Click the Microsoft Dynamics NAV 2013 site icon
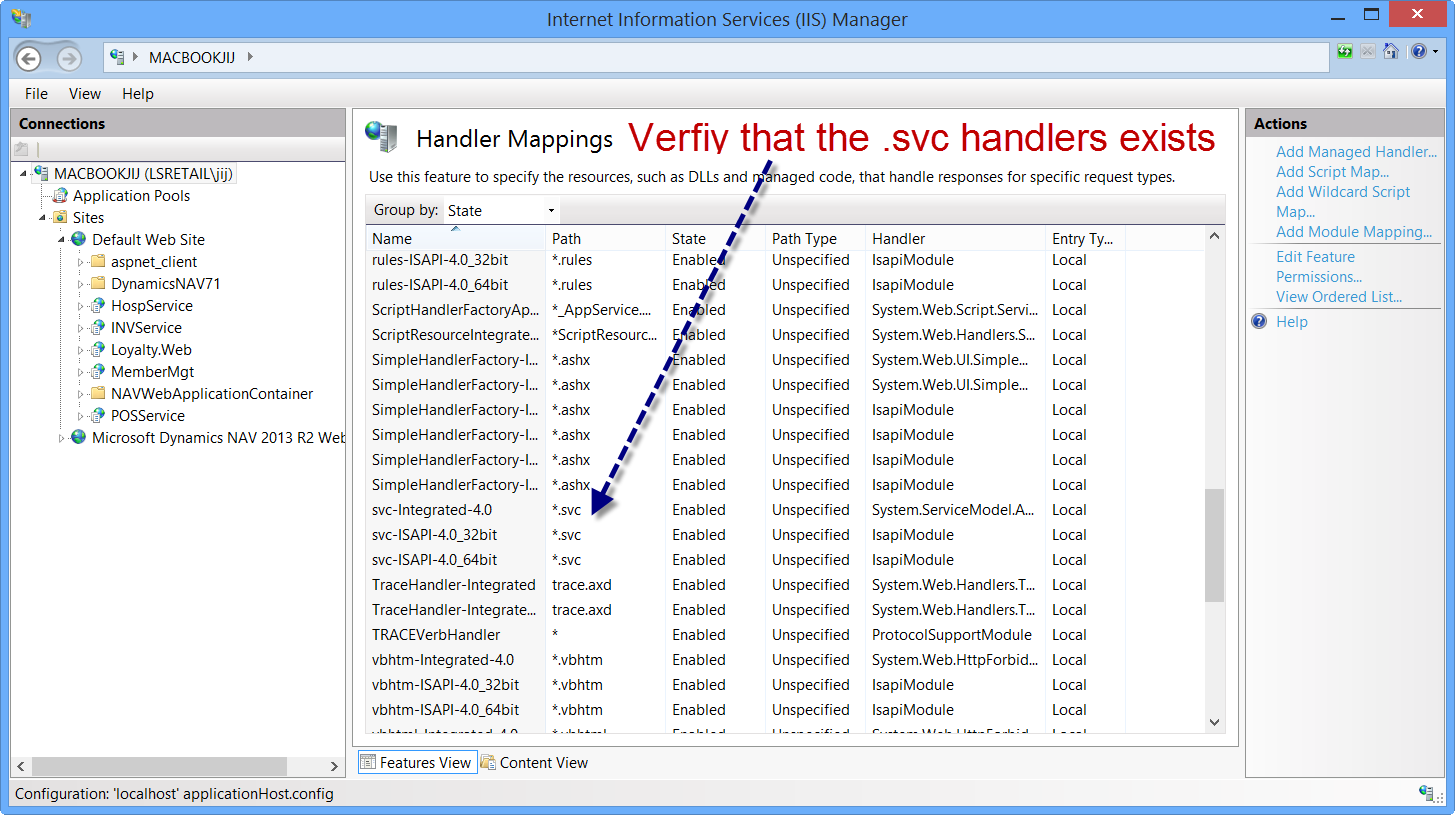1455x815 pixels. pyautogui.click(x=79, y=438)
